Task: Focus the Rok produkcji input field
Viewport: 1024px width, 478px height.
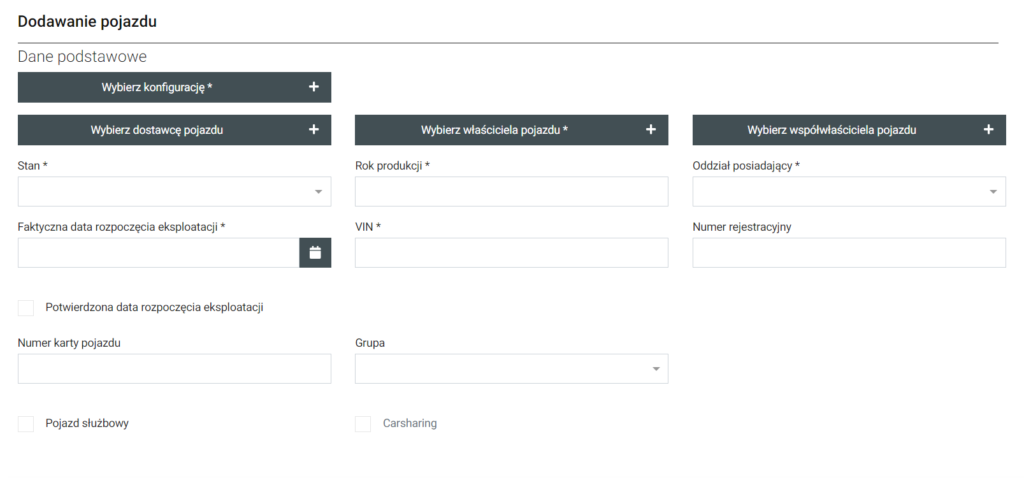Action: [511, 192]
